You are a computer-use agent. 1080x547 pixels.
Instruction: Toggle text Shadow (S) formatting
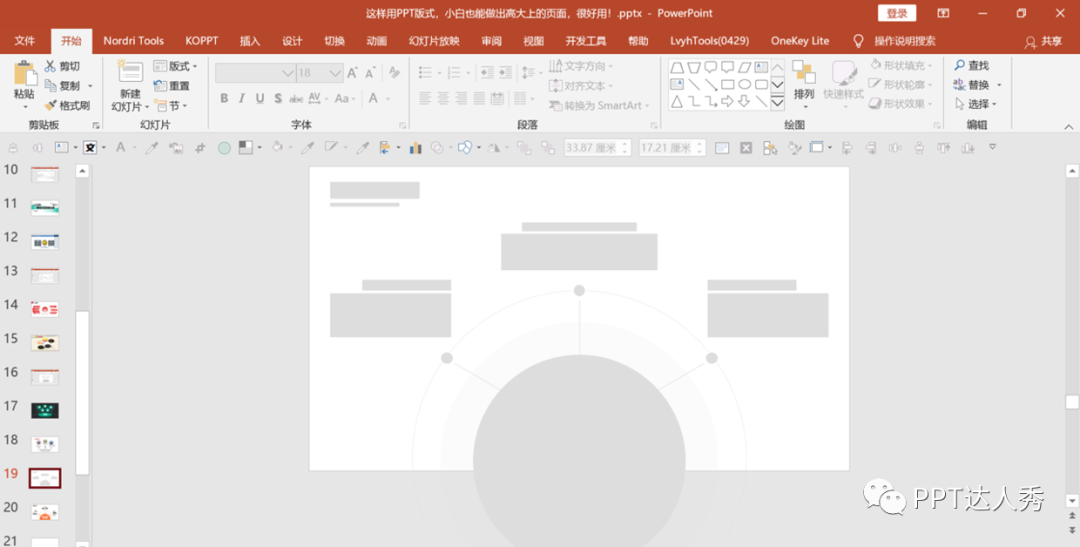click(x=278, y=99)
